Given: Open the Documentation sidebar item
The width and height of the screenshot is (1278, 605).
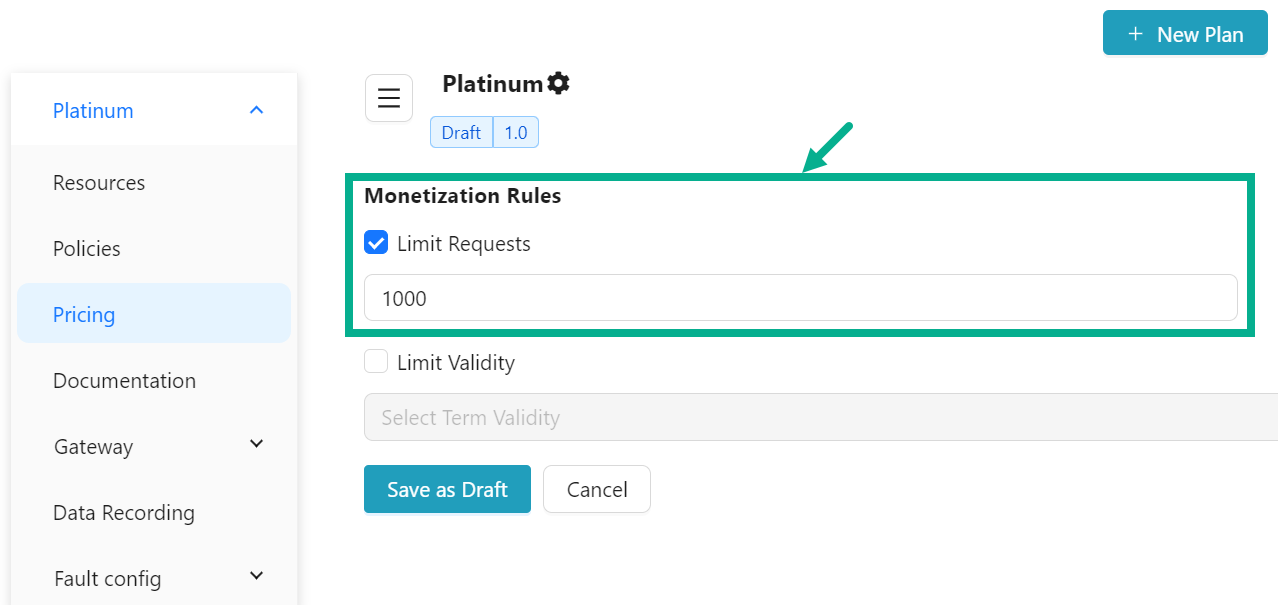Looking at the screenshot, I should 124,381.
